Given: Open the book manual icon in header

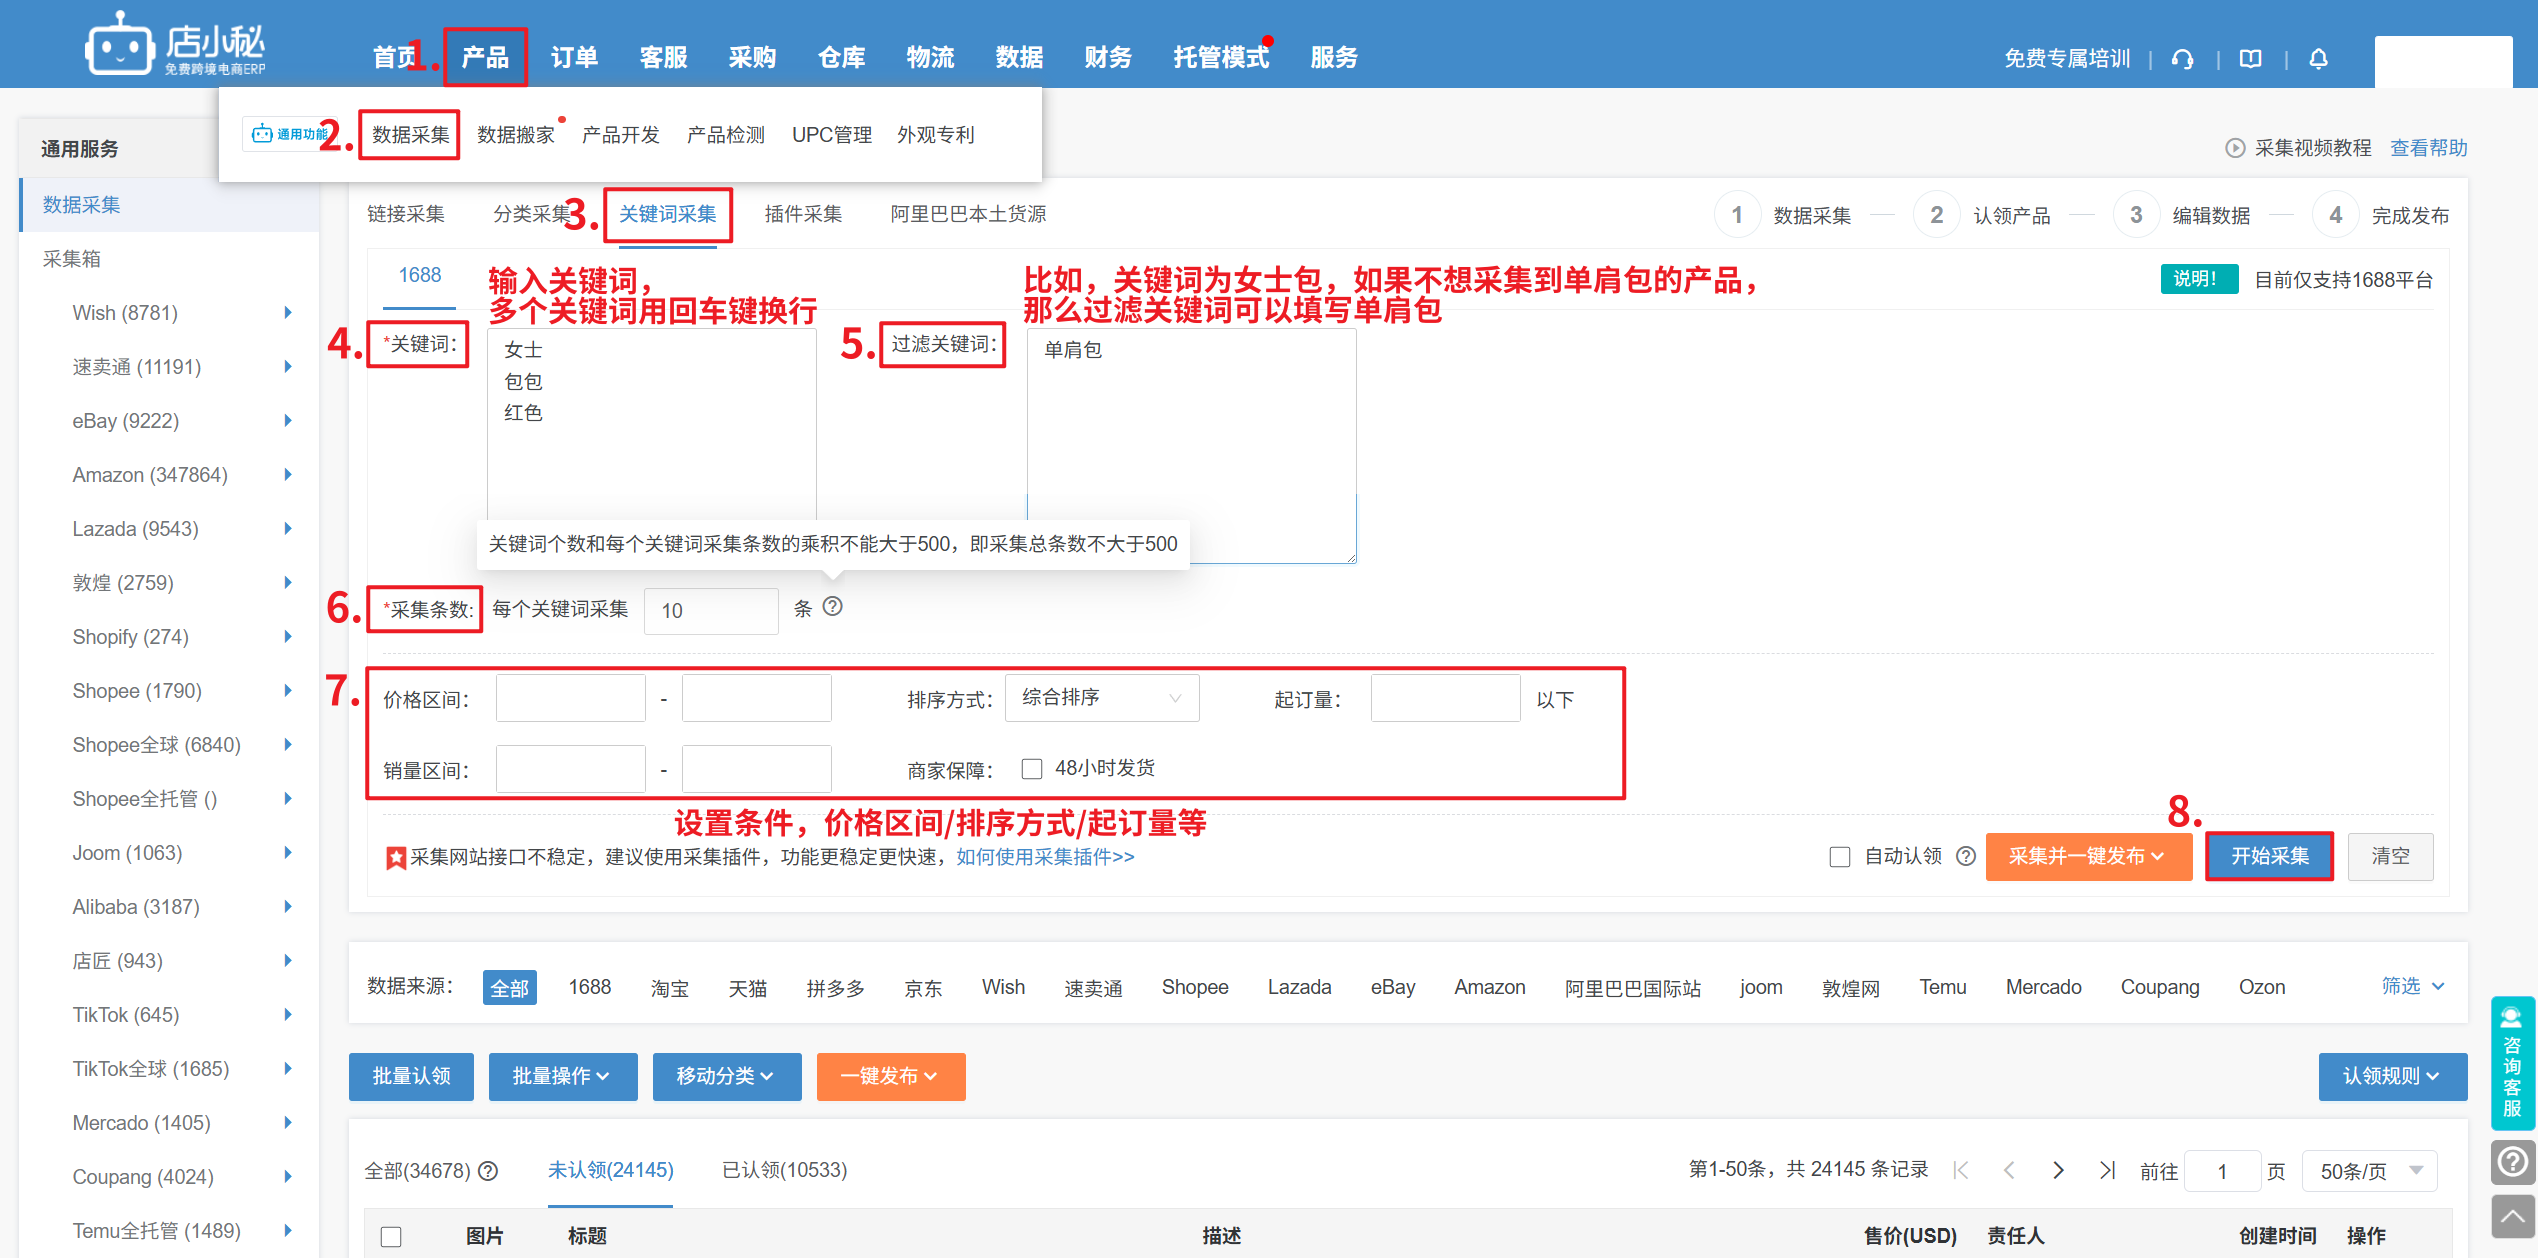Looking at the screenshot, I should click(2250, 59).
